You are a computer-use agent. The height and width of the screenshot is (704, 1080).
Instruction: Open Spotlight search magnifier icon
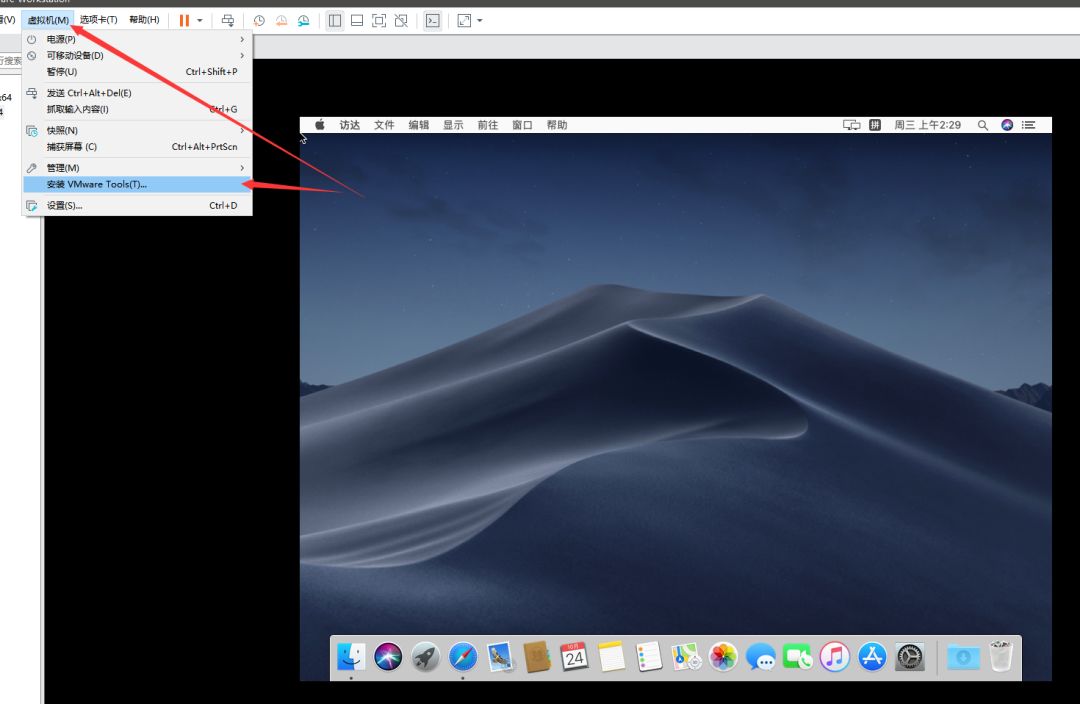tap(983, 125)
